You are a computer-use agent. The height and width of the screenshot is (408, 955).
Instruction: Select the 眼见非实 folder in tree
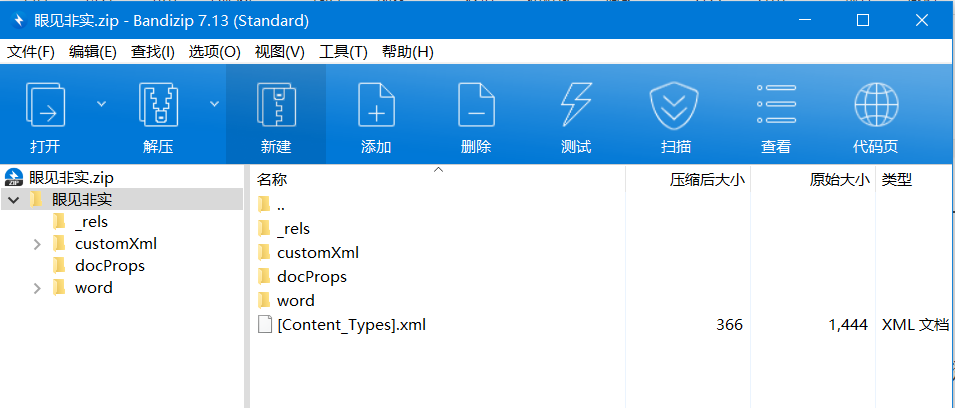point(82,200)
